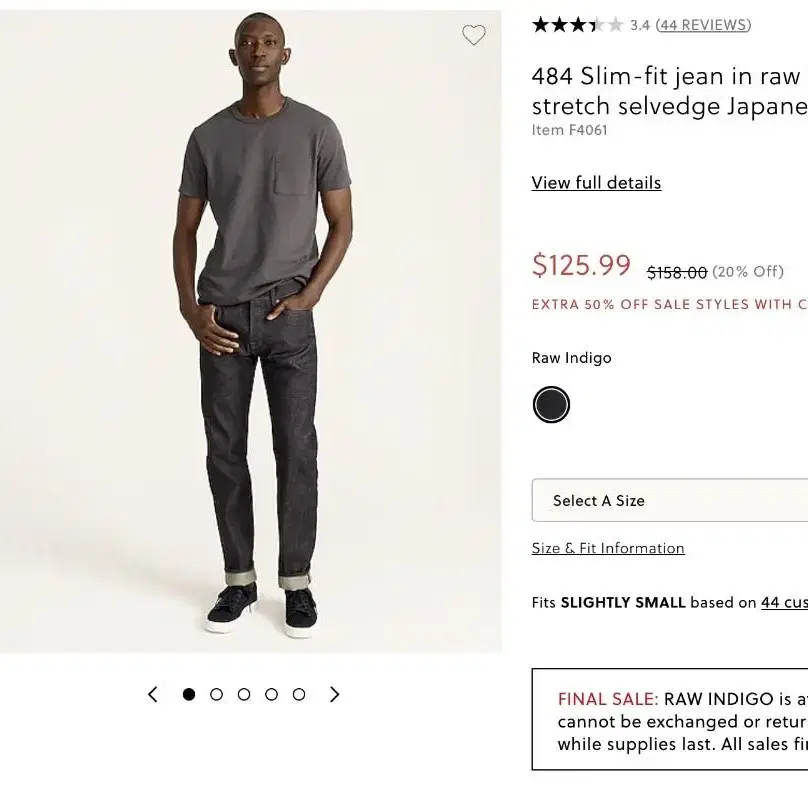Viewport: 808px width, 808px height.
Task: Open the 44 Reviews link
Action: pyautogui.click(x=703, y=25)
